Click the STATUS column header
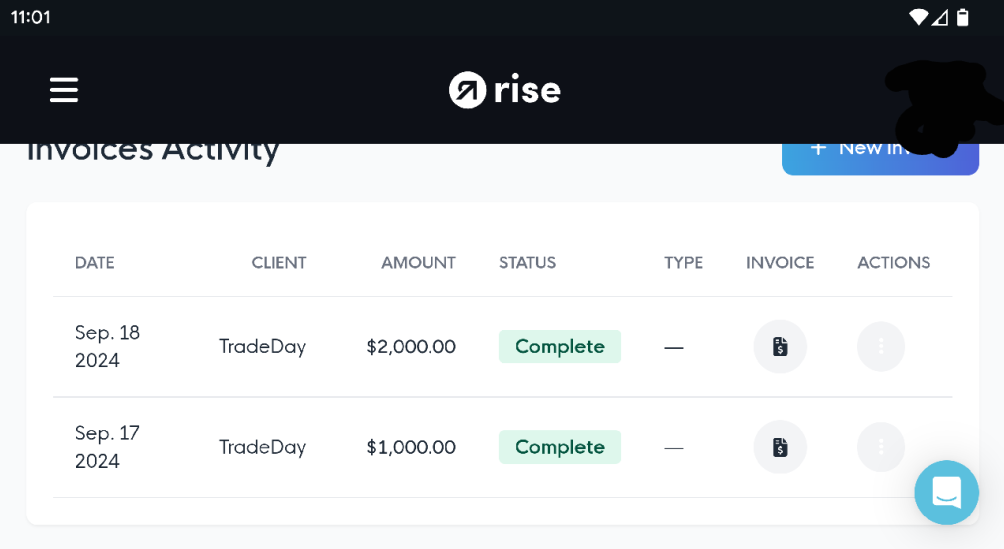Viewport: 1004px width, 549px height. (x=527, y=263)
